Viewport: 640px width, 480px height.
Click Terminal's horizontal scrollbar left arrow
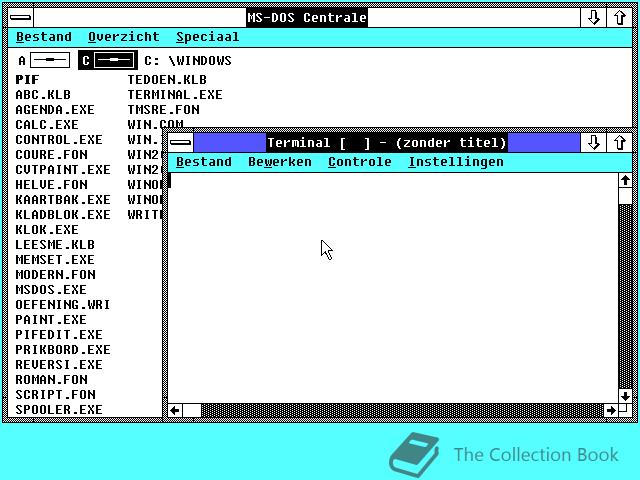[x=175, y=410]
